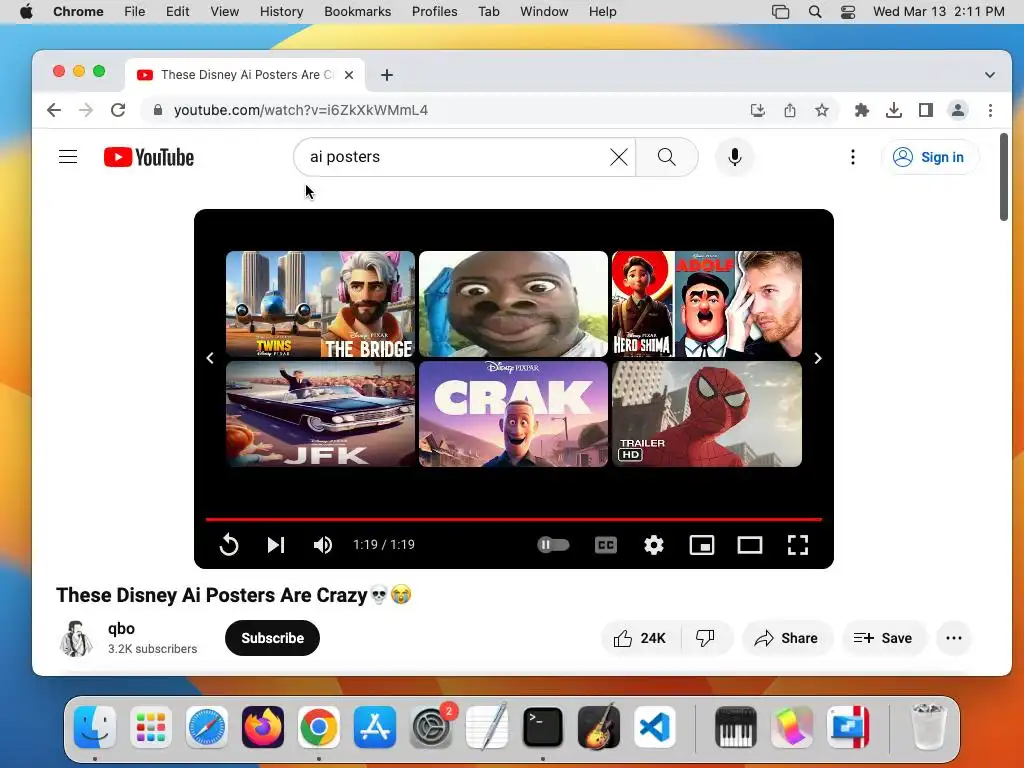
Task: Click the search magnifier button
Action: coord(667,157)
